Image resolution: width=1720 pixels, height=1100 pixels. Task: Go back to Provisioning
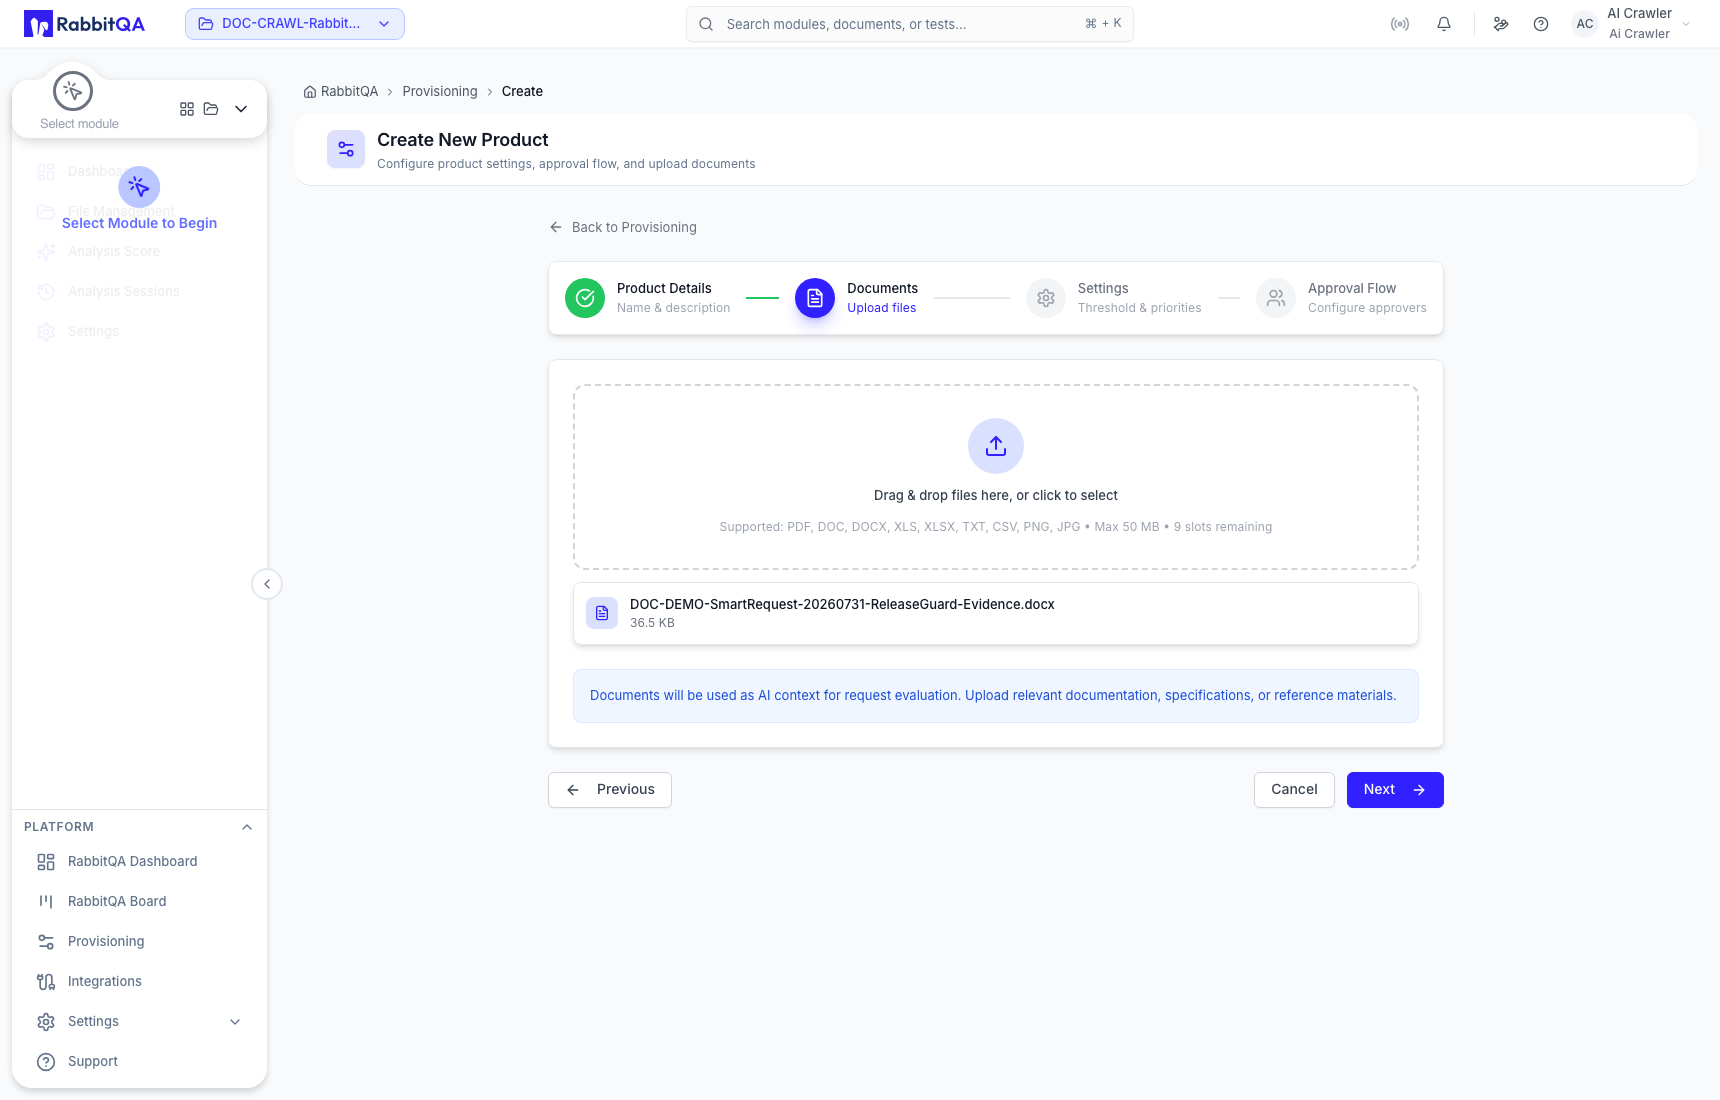coord(623,227)
